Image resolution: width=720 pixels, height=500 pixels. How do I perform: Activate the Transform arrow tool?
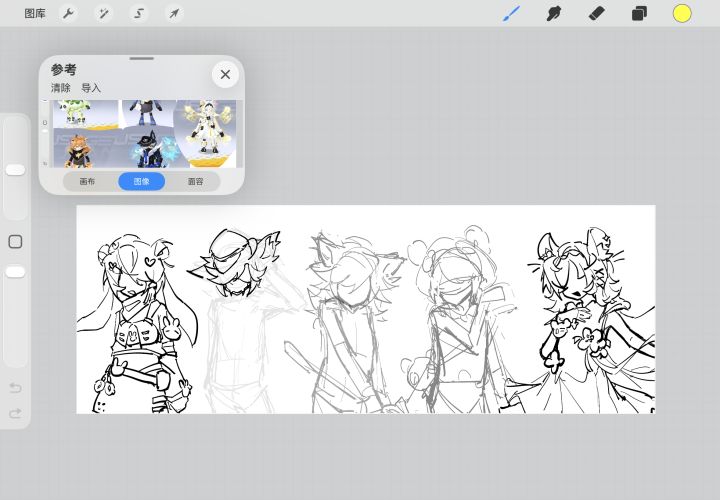(174, 13)
